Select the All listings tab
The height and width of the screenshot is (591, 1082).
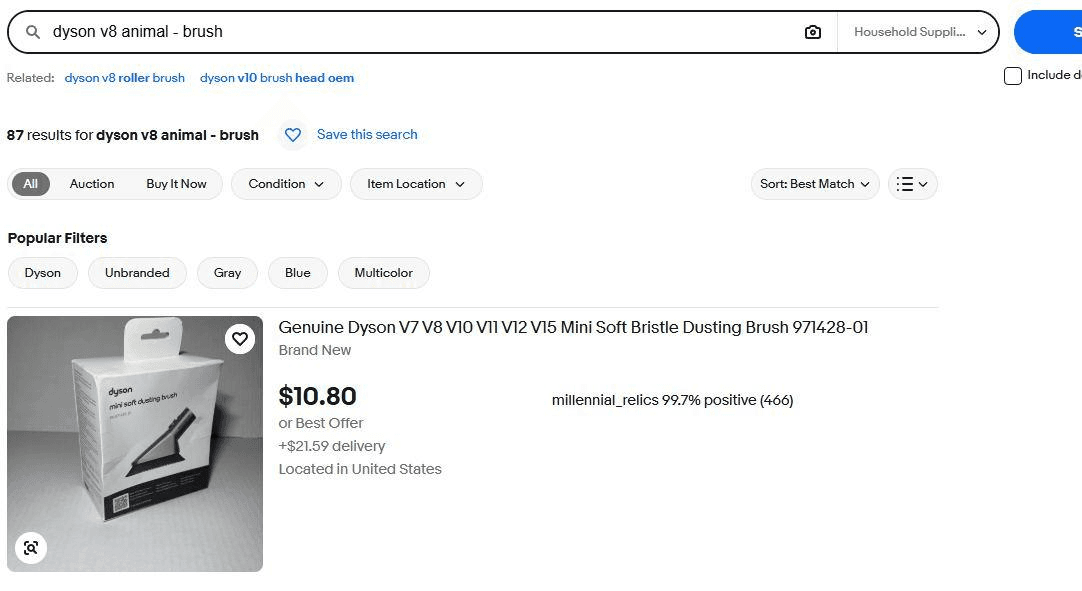click(x=30, y=184)
